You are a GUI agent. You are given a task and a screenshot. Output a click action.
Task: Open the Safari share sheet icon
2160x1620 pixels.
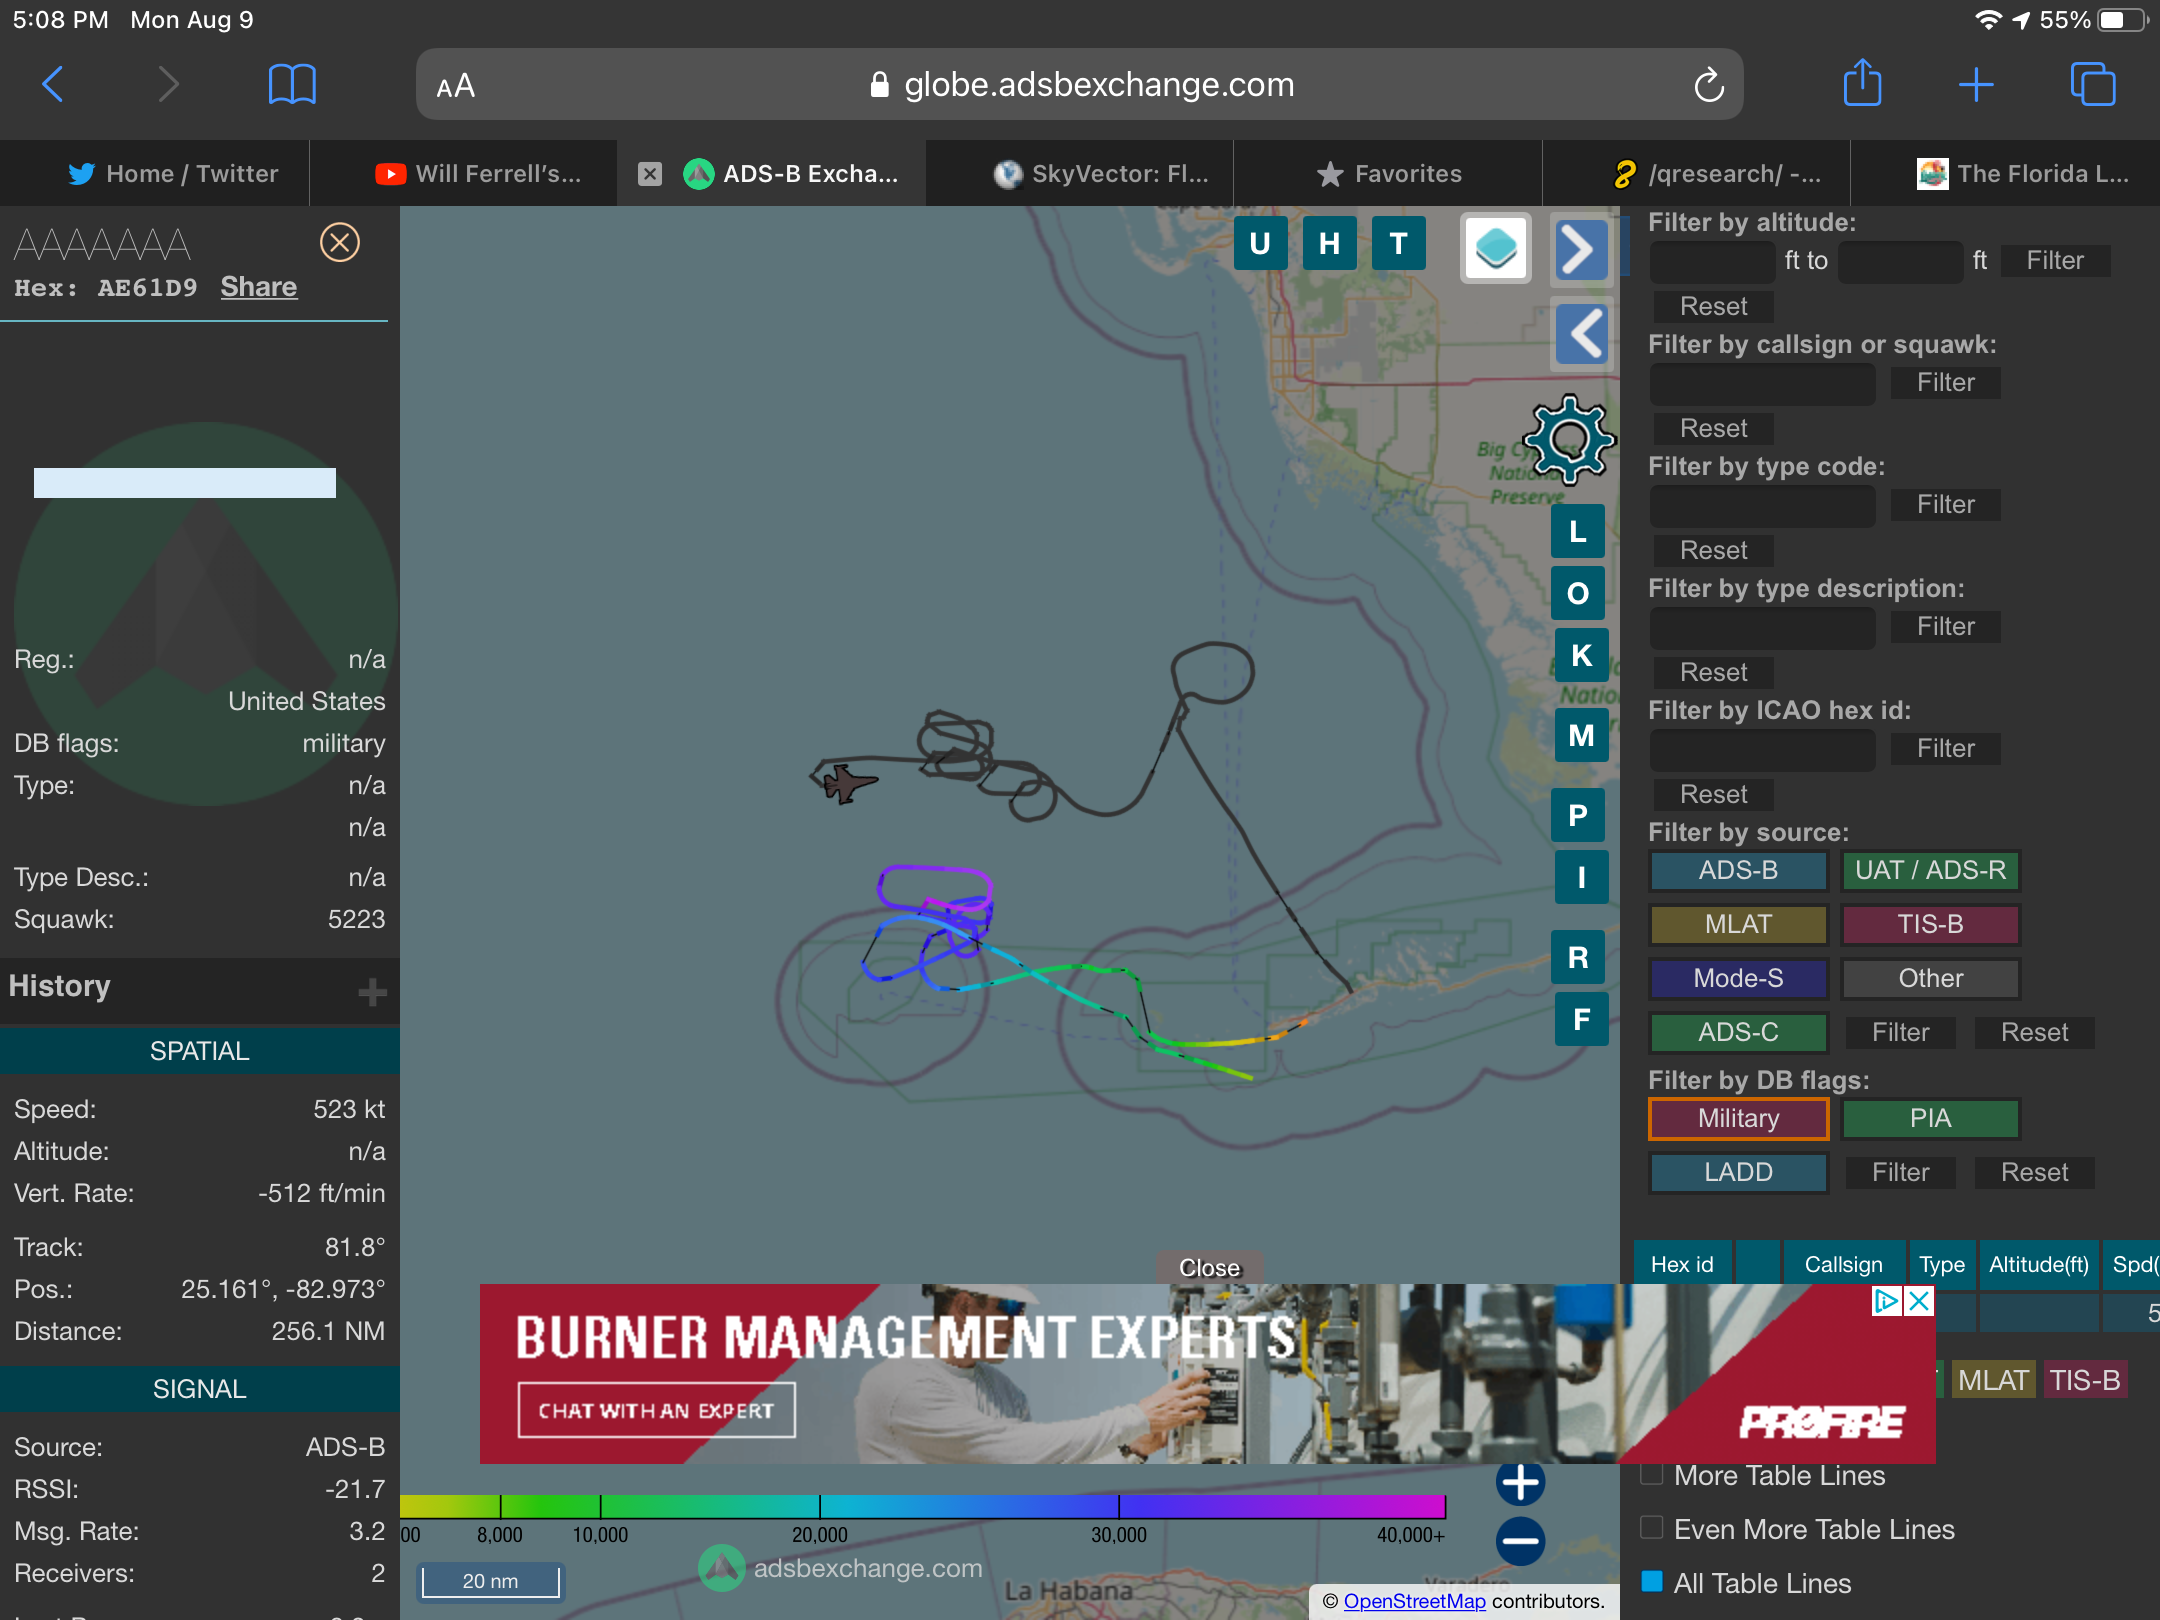pos(1862,83)
